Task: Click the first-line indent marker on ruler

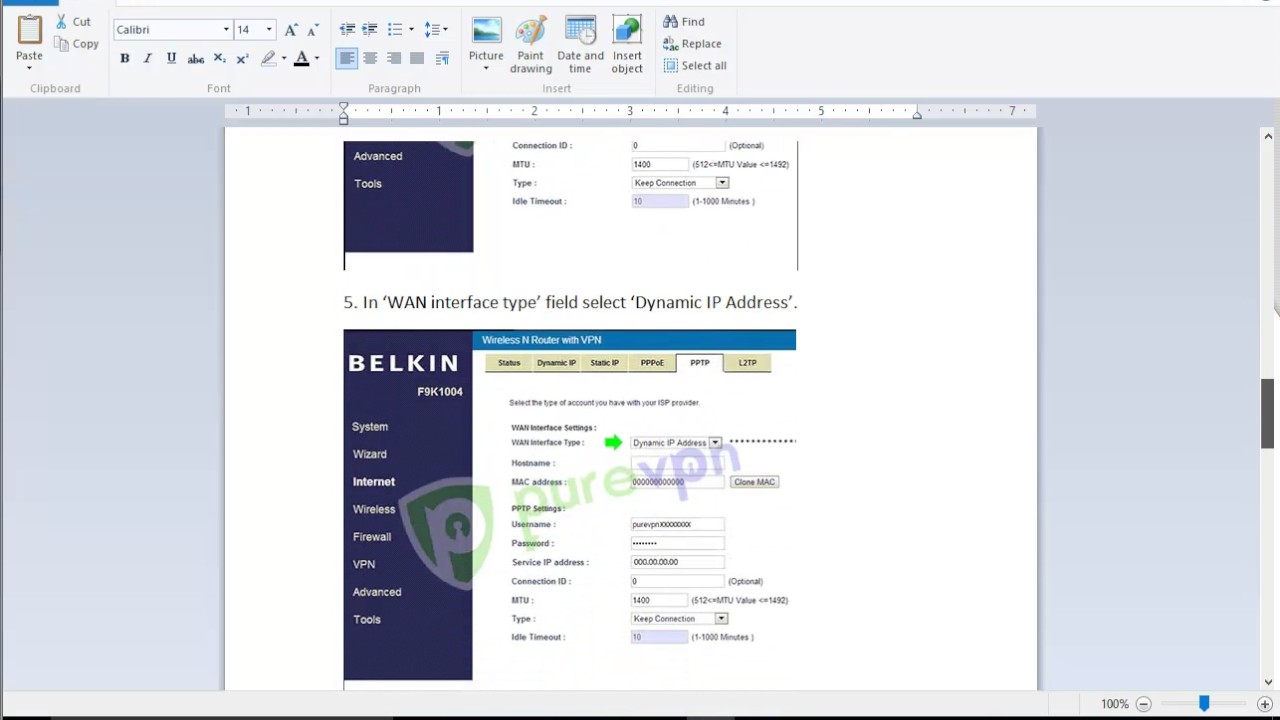Action: tap(343, 106)
